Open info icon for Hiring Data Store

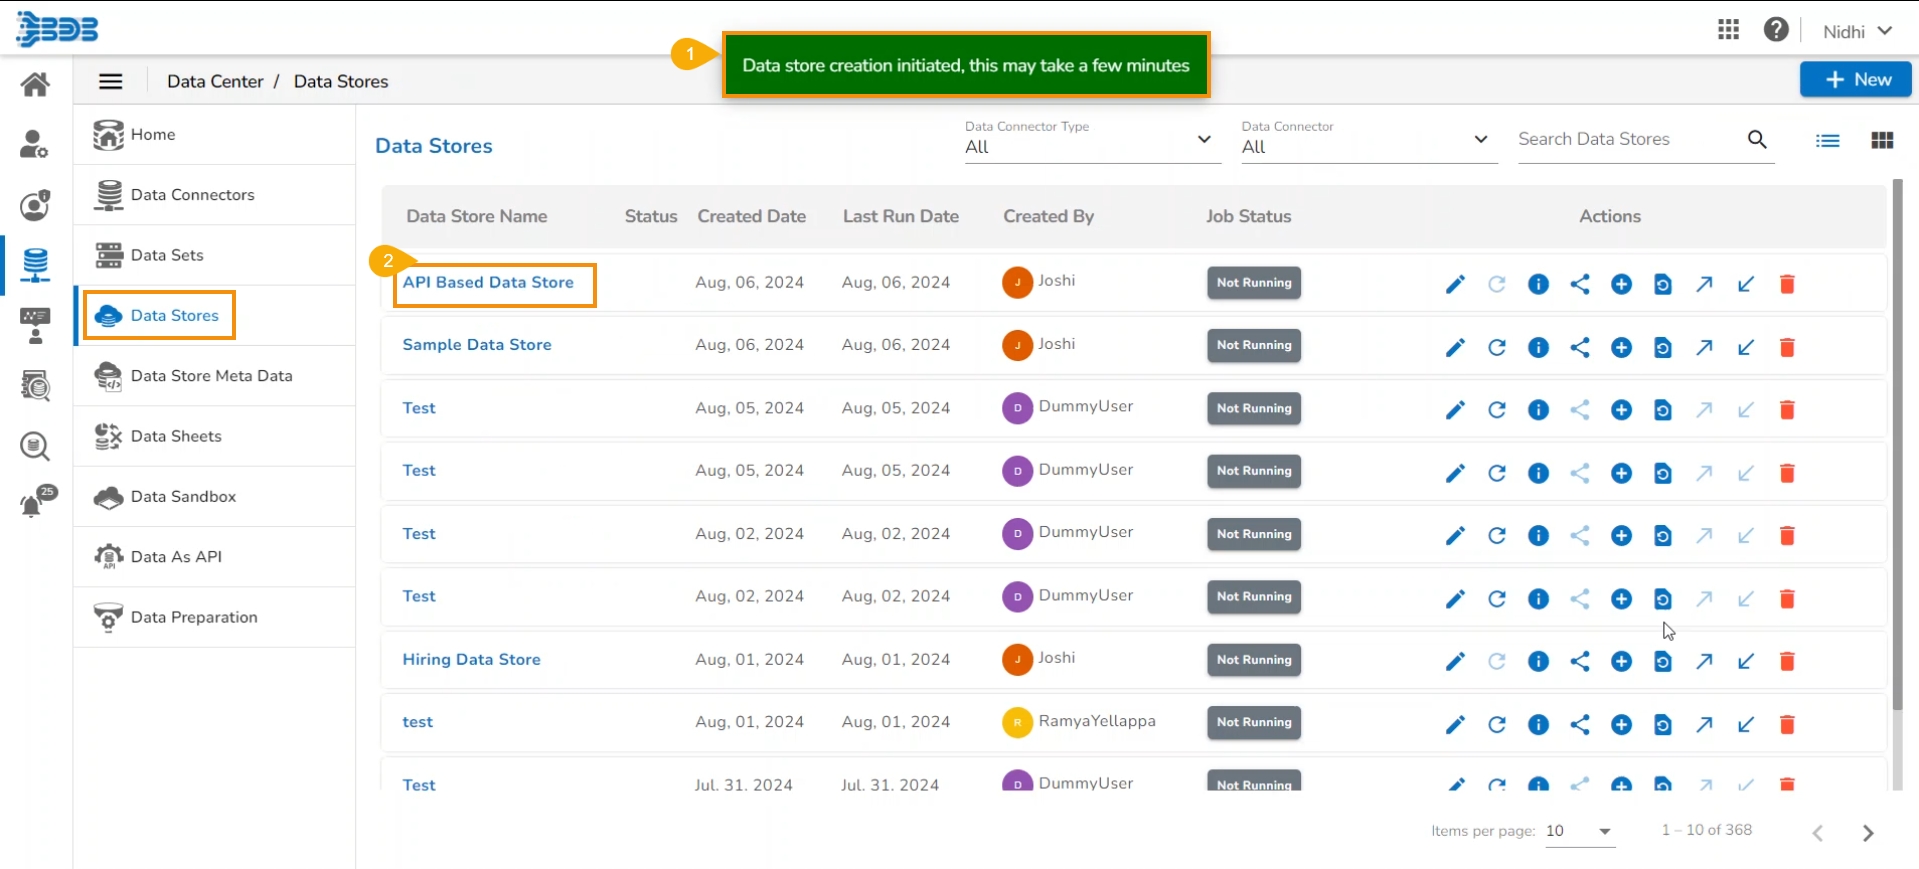coord(1538,661)
